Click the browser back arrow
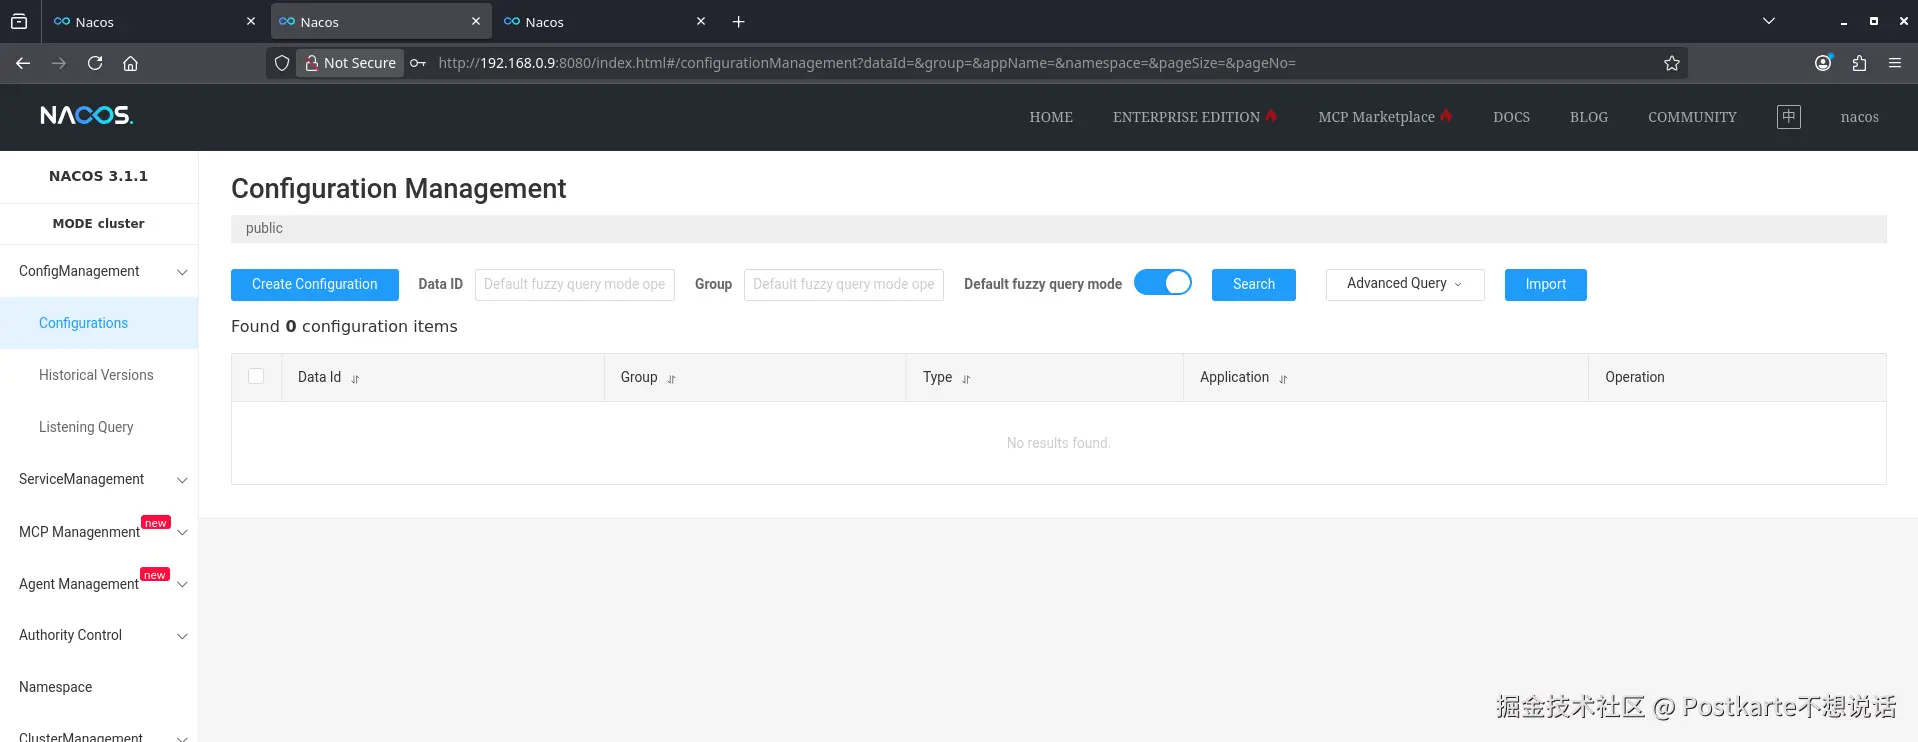Screen dimensions: 1918x742 click(x=23, y=63)
